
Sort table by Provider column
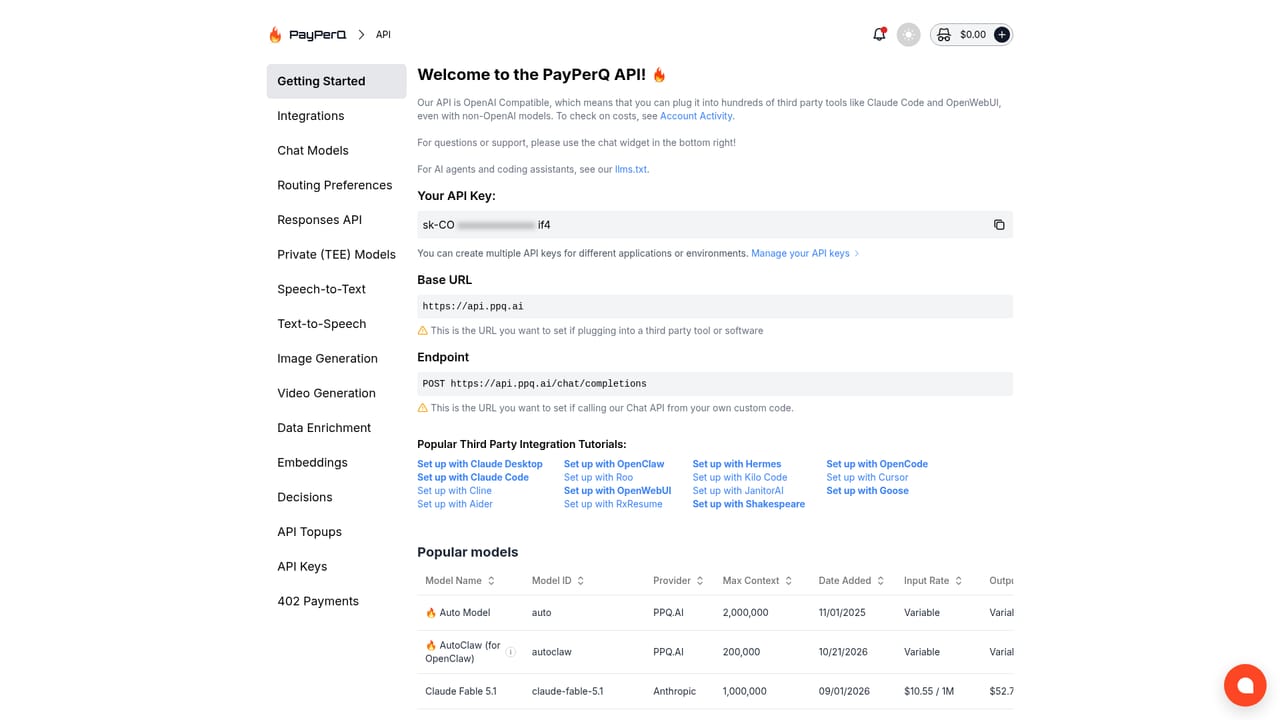pyautogui.click(x=678, y=581)
